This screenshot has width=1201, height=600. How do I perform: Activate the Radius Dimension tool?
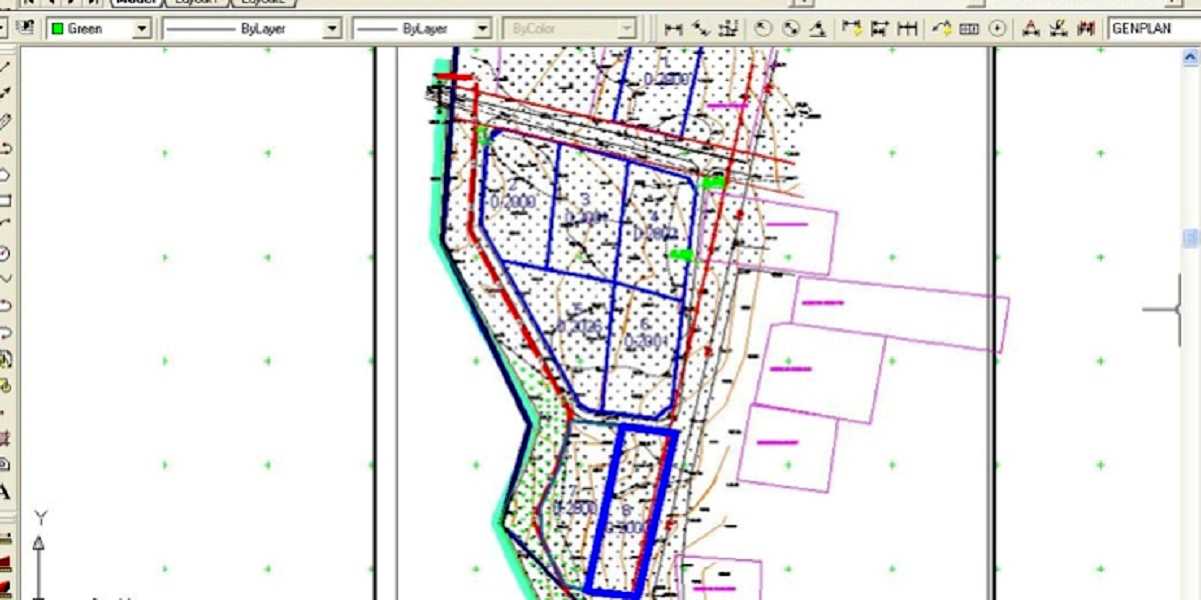click(763, 29)
